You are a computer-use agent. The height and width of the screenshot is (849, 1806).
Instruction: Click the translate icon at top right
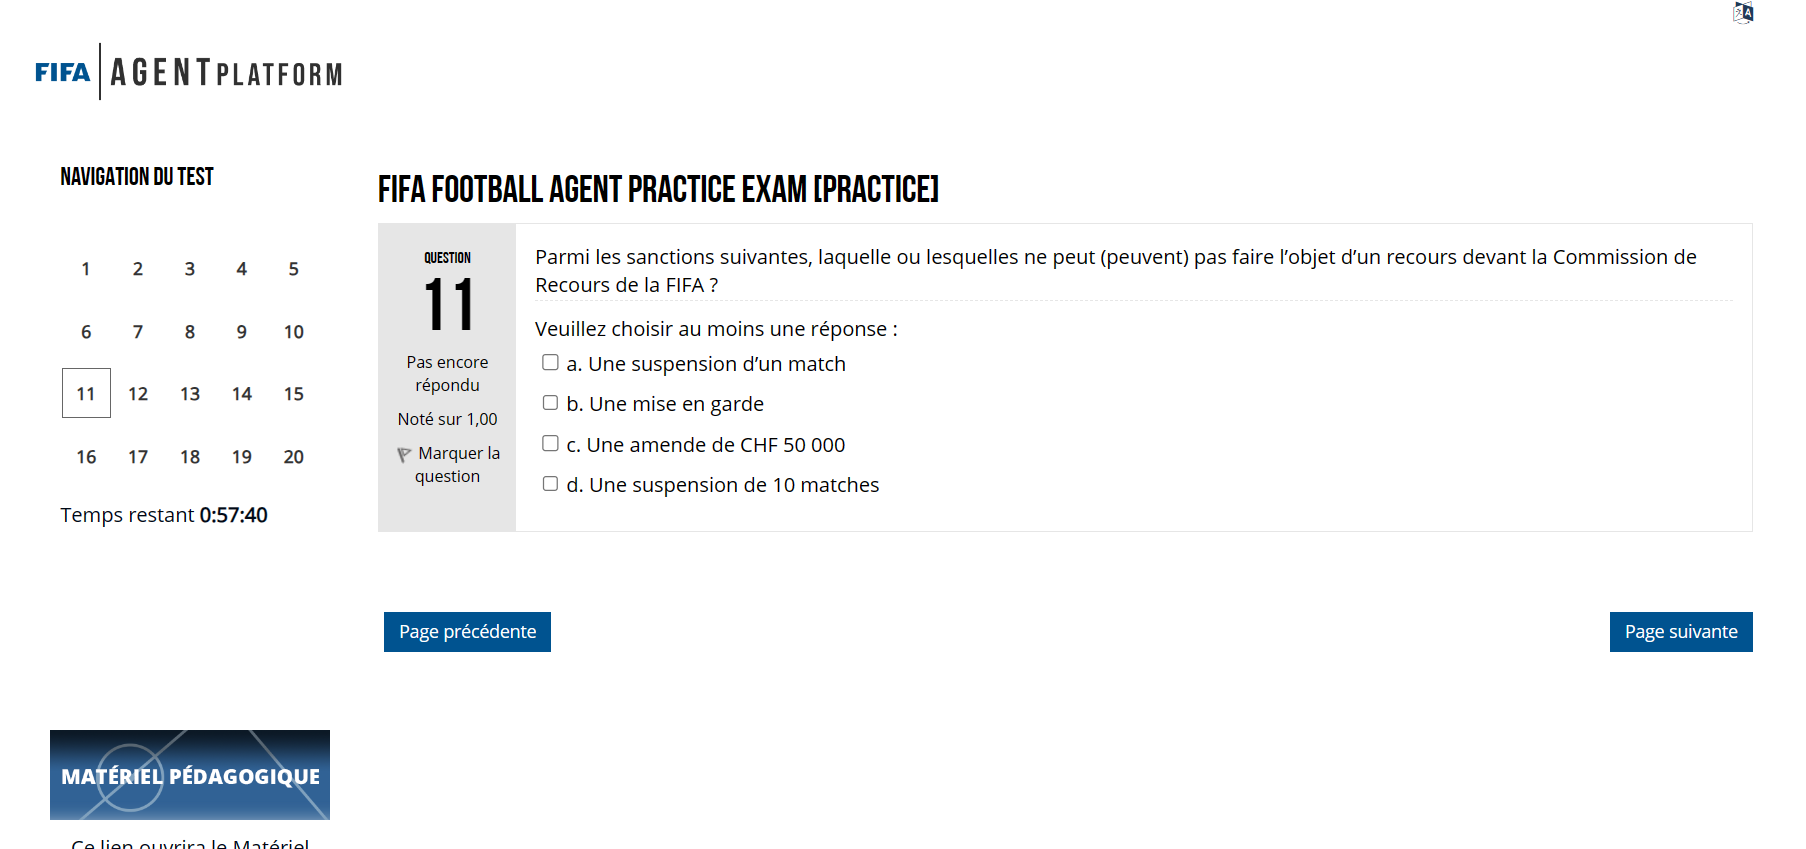tap(1744, 13)
